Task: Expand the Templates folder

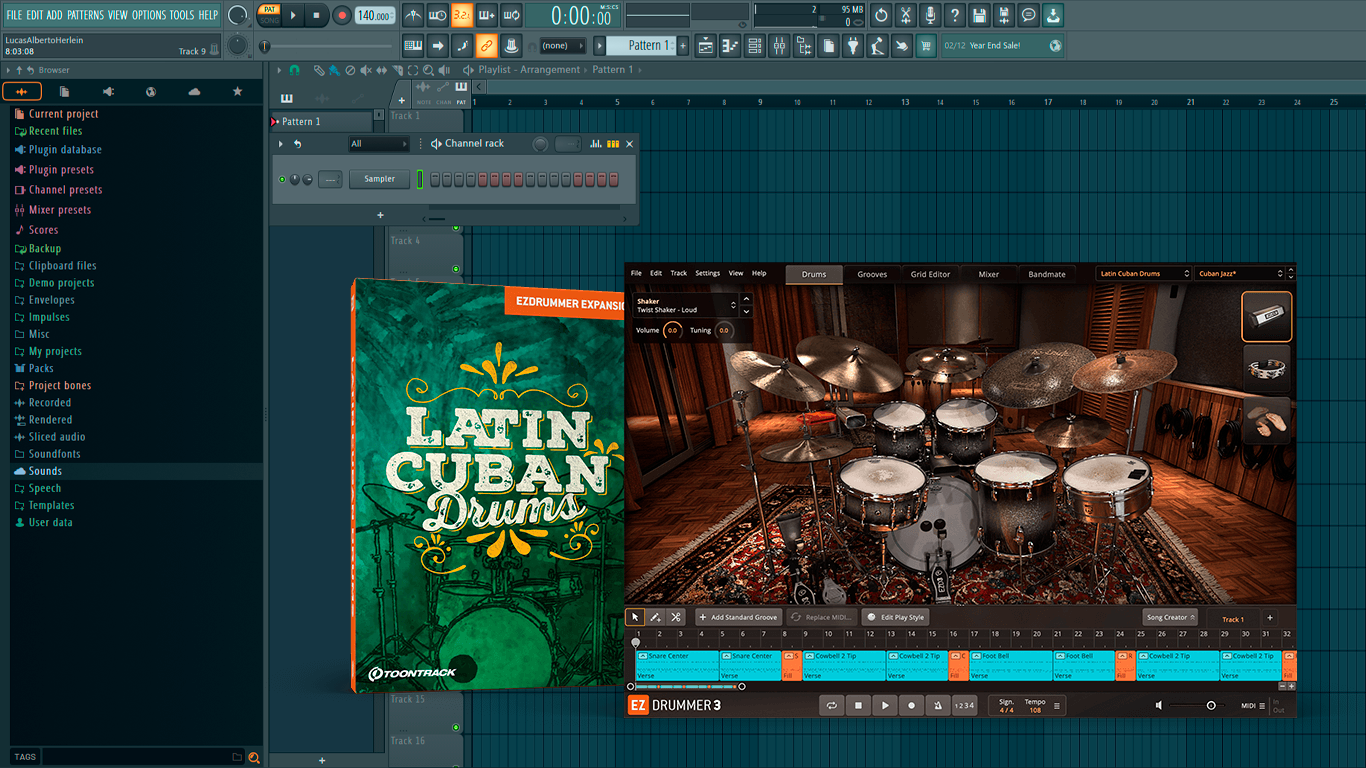Action: point(51,505)
